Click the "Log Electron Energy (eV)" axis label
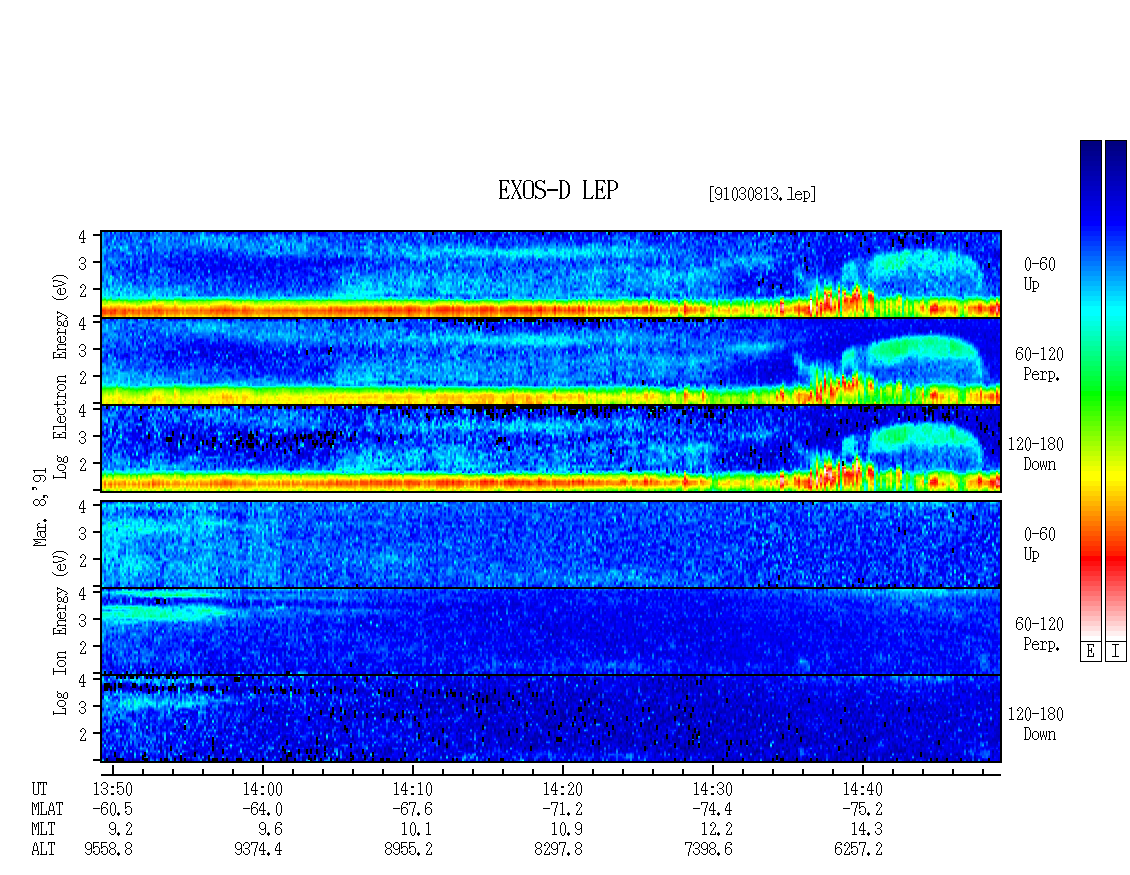1130x875 pixels. point(60,376)
